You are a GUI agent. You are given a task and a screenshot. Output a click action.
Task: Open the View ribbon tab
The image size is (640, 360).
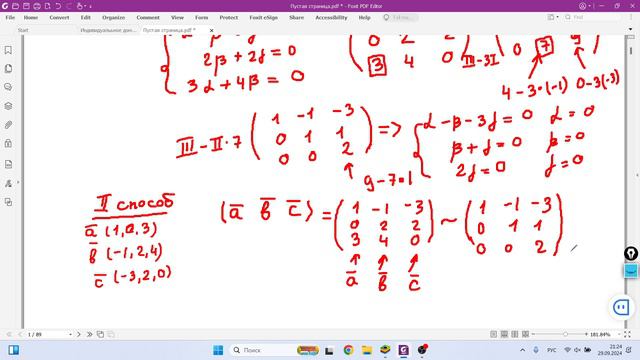click(x=178, y=18)
